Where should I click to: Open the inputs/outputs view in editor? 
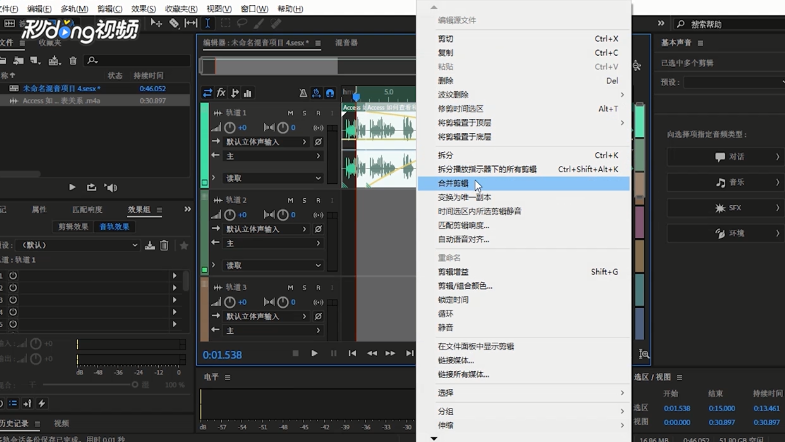click(207, 93)
